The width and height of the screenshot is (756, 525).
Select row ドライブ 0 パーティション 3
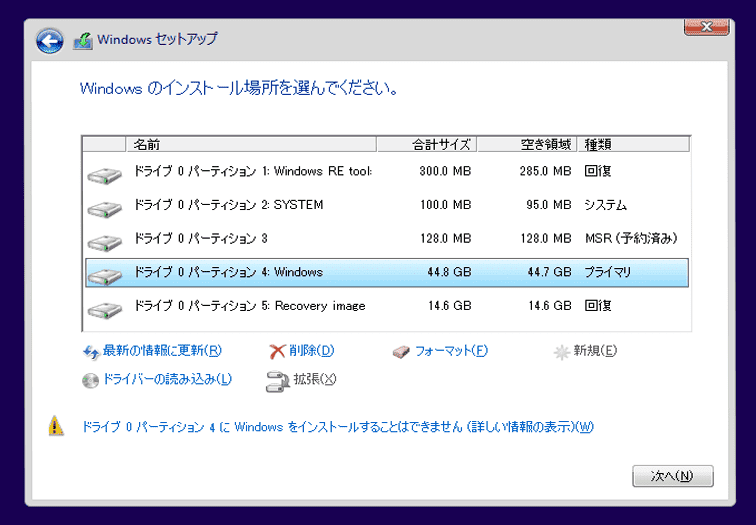(x=387, y=239)
